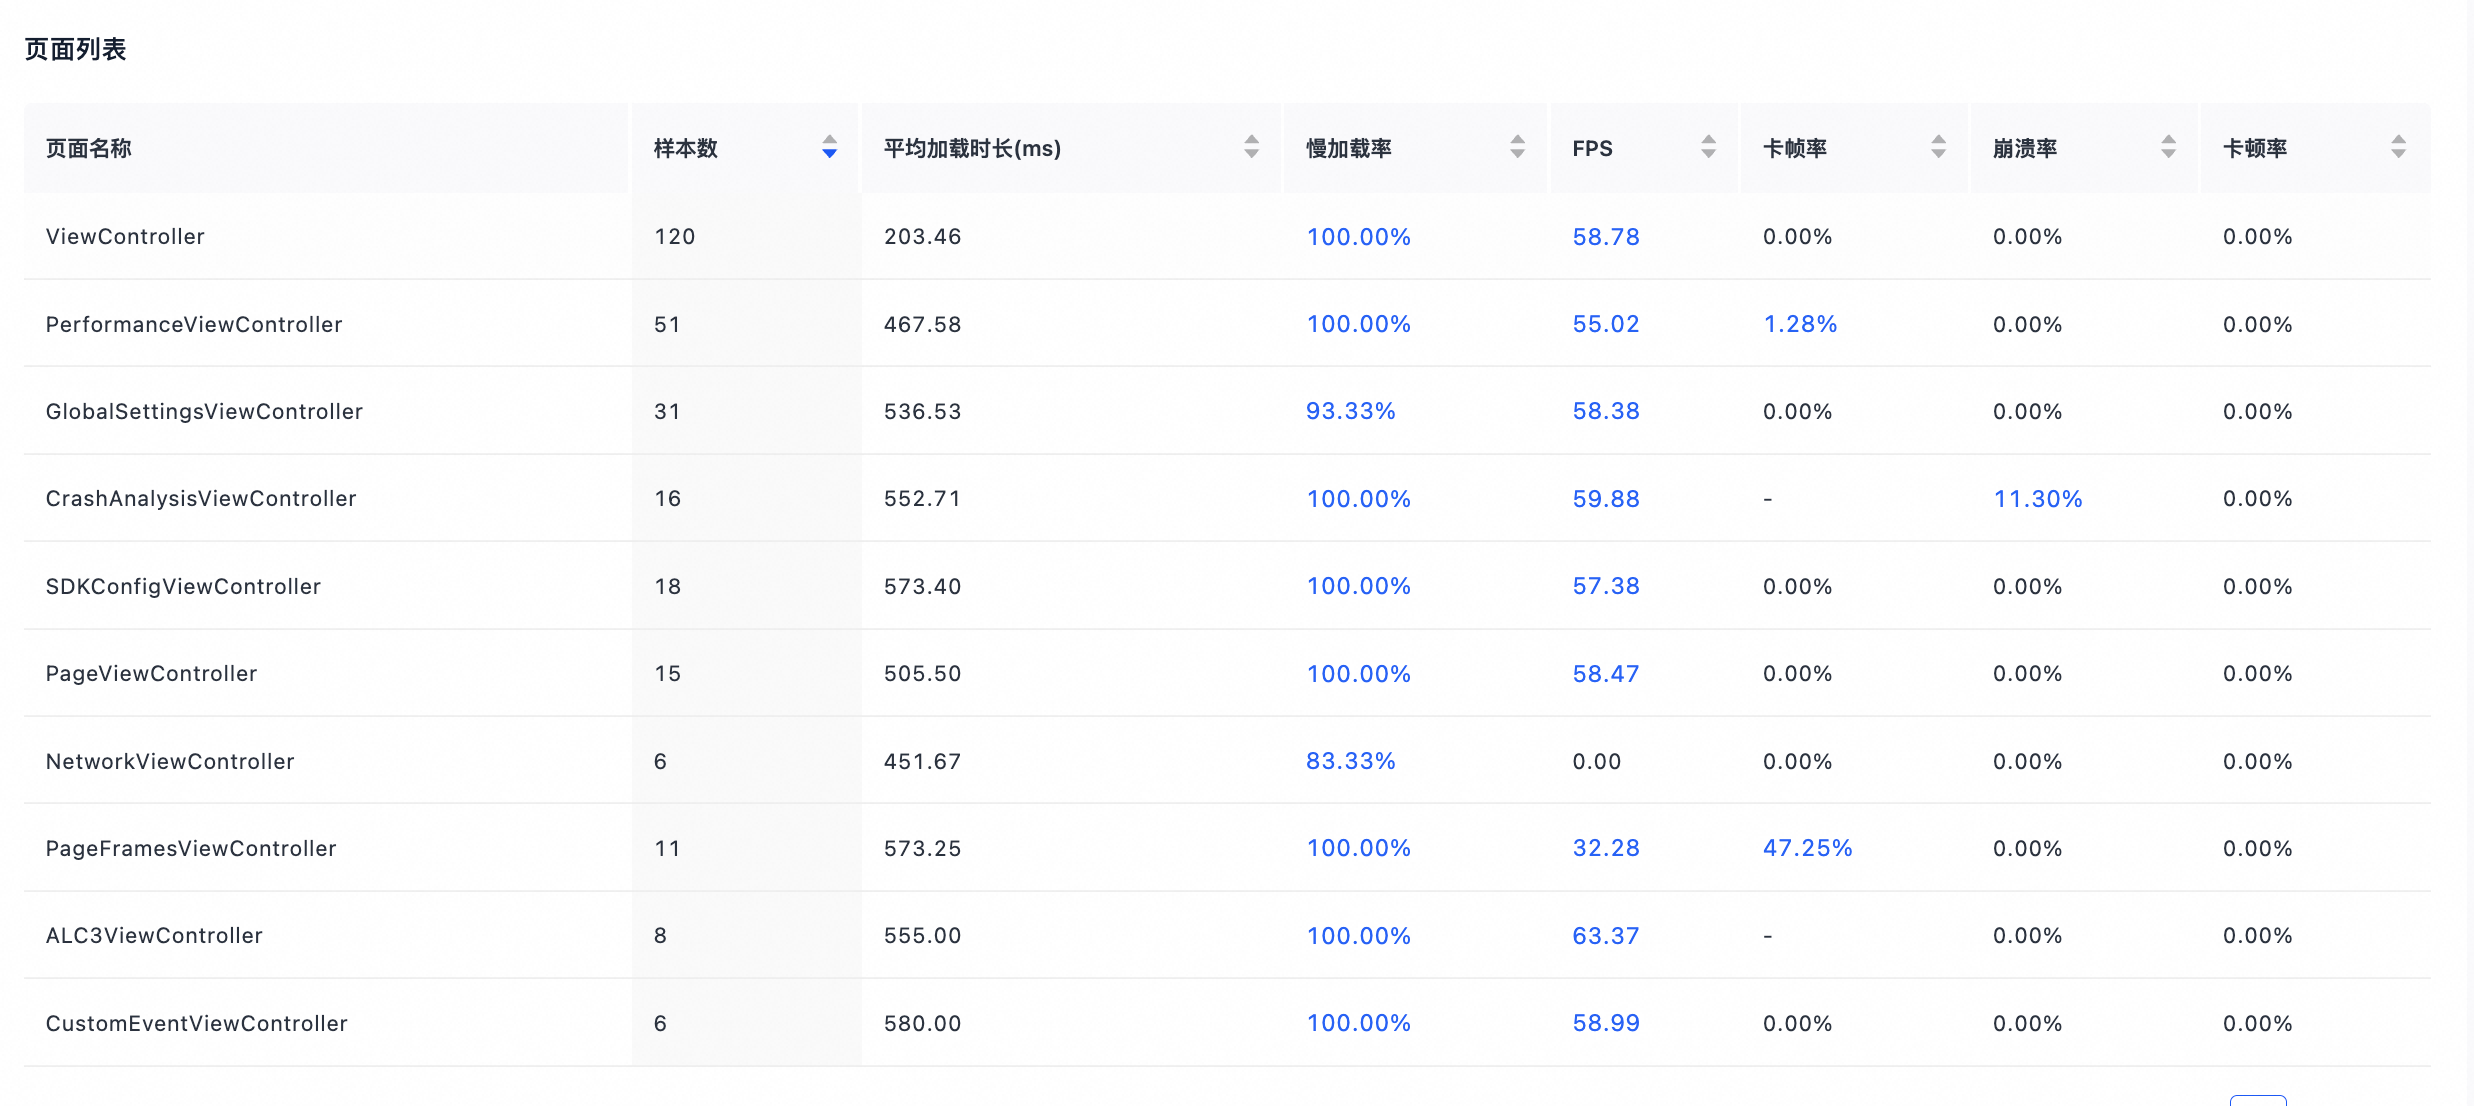
Task: Click average load time 573.25
Action: pos(922,848)
